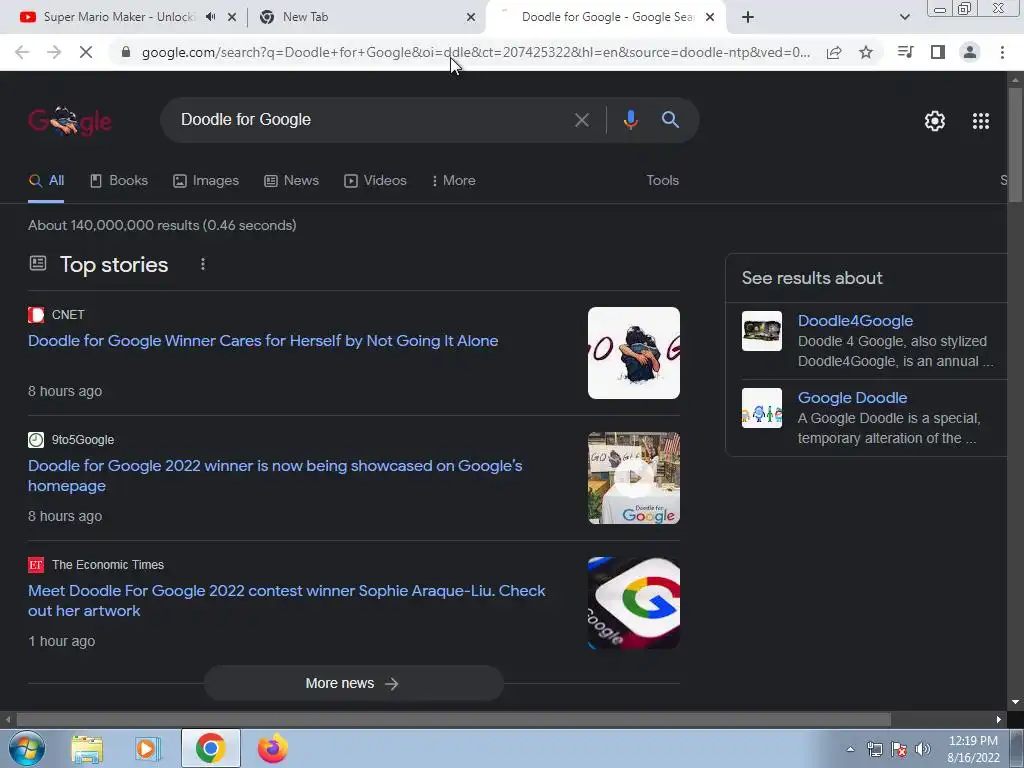Open the media controls icon
The width and height of the screenshot is (1024, 768).
tap(905, 52)
